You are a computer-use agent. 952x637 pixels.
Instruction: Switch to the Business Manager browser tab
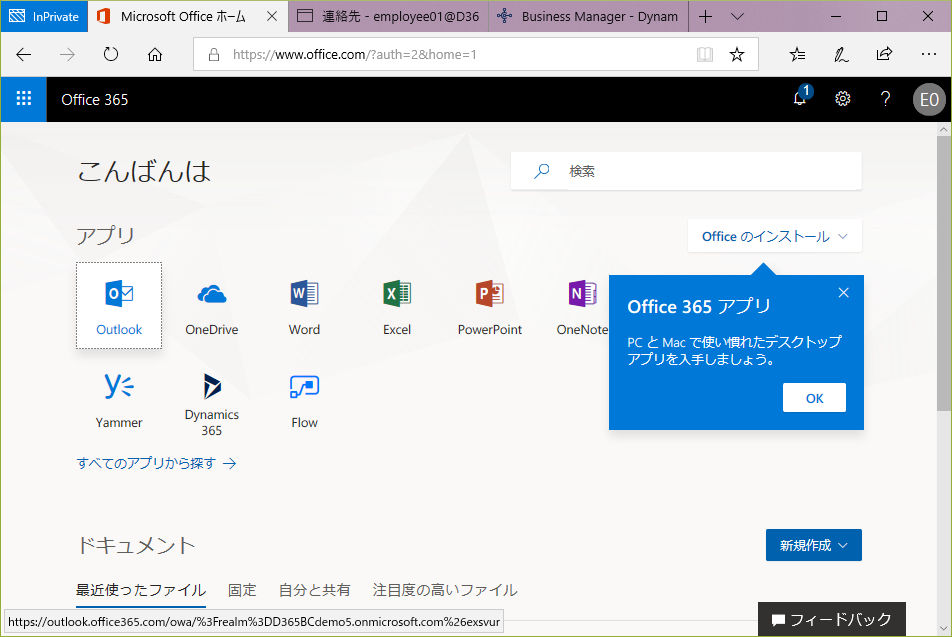pyautogui.click(x=588, y=16)
